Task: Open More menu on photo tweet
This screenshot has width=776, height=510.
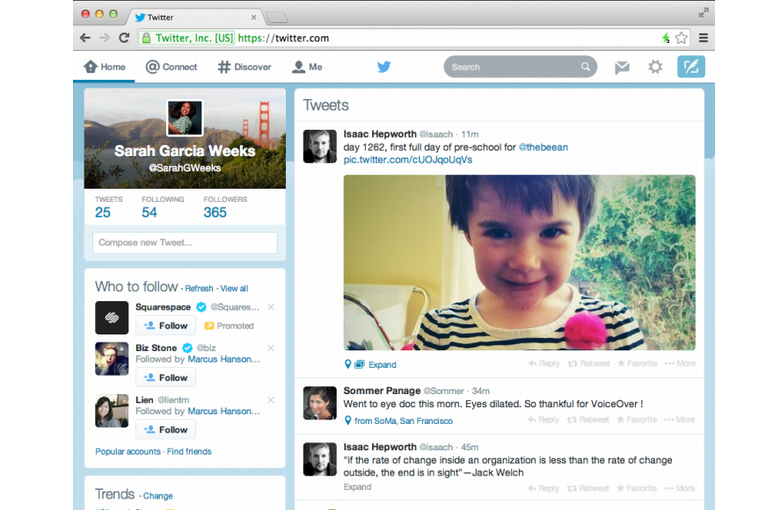Action: tap(680, 364)
